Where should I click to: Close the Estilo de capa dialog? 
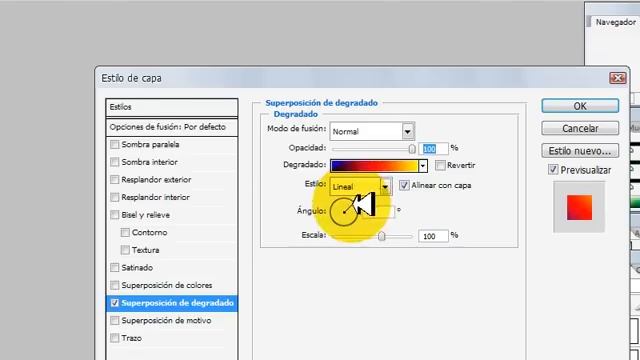tap(617, 78)
